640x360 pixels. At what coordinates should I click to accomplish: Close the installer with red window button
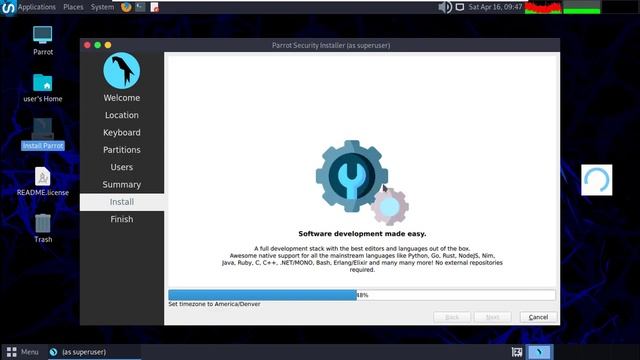[87, 45]
